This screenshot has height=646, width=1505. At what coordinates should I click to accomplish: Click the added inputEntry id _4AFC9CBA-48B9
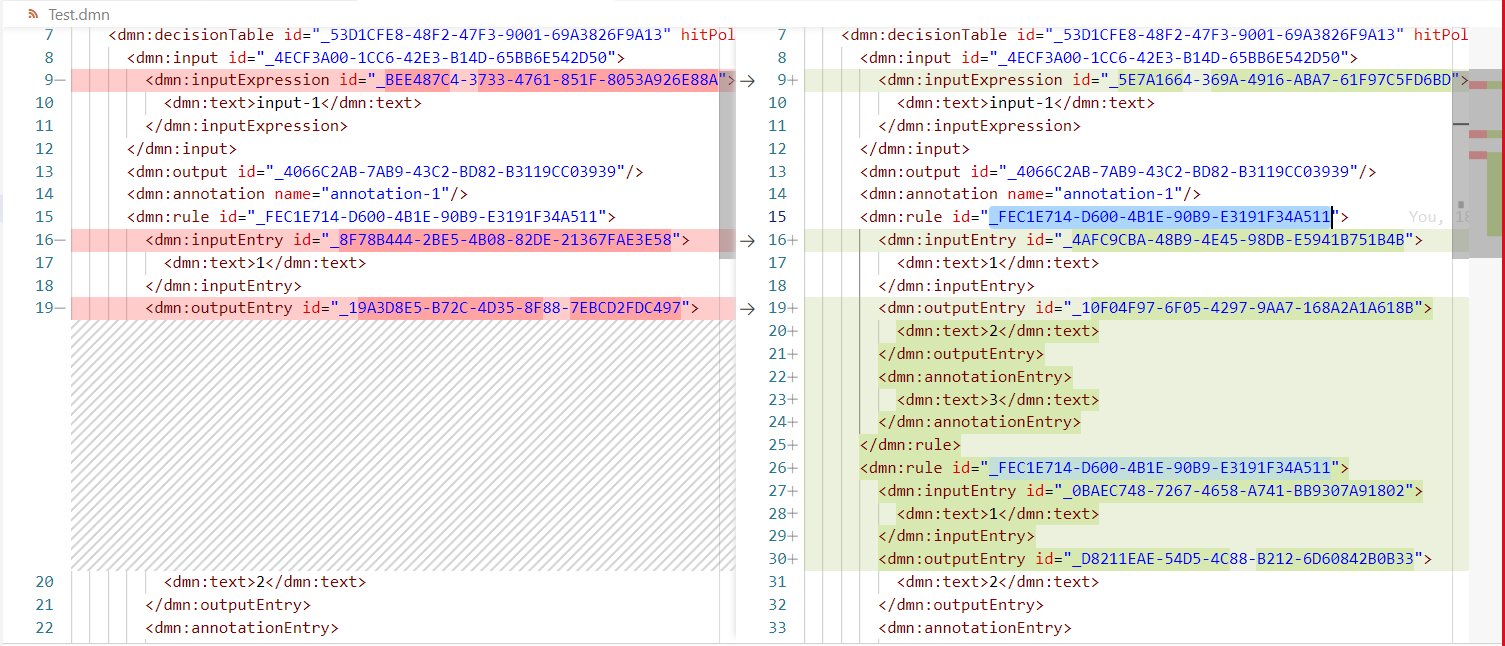pos(1234,240)
